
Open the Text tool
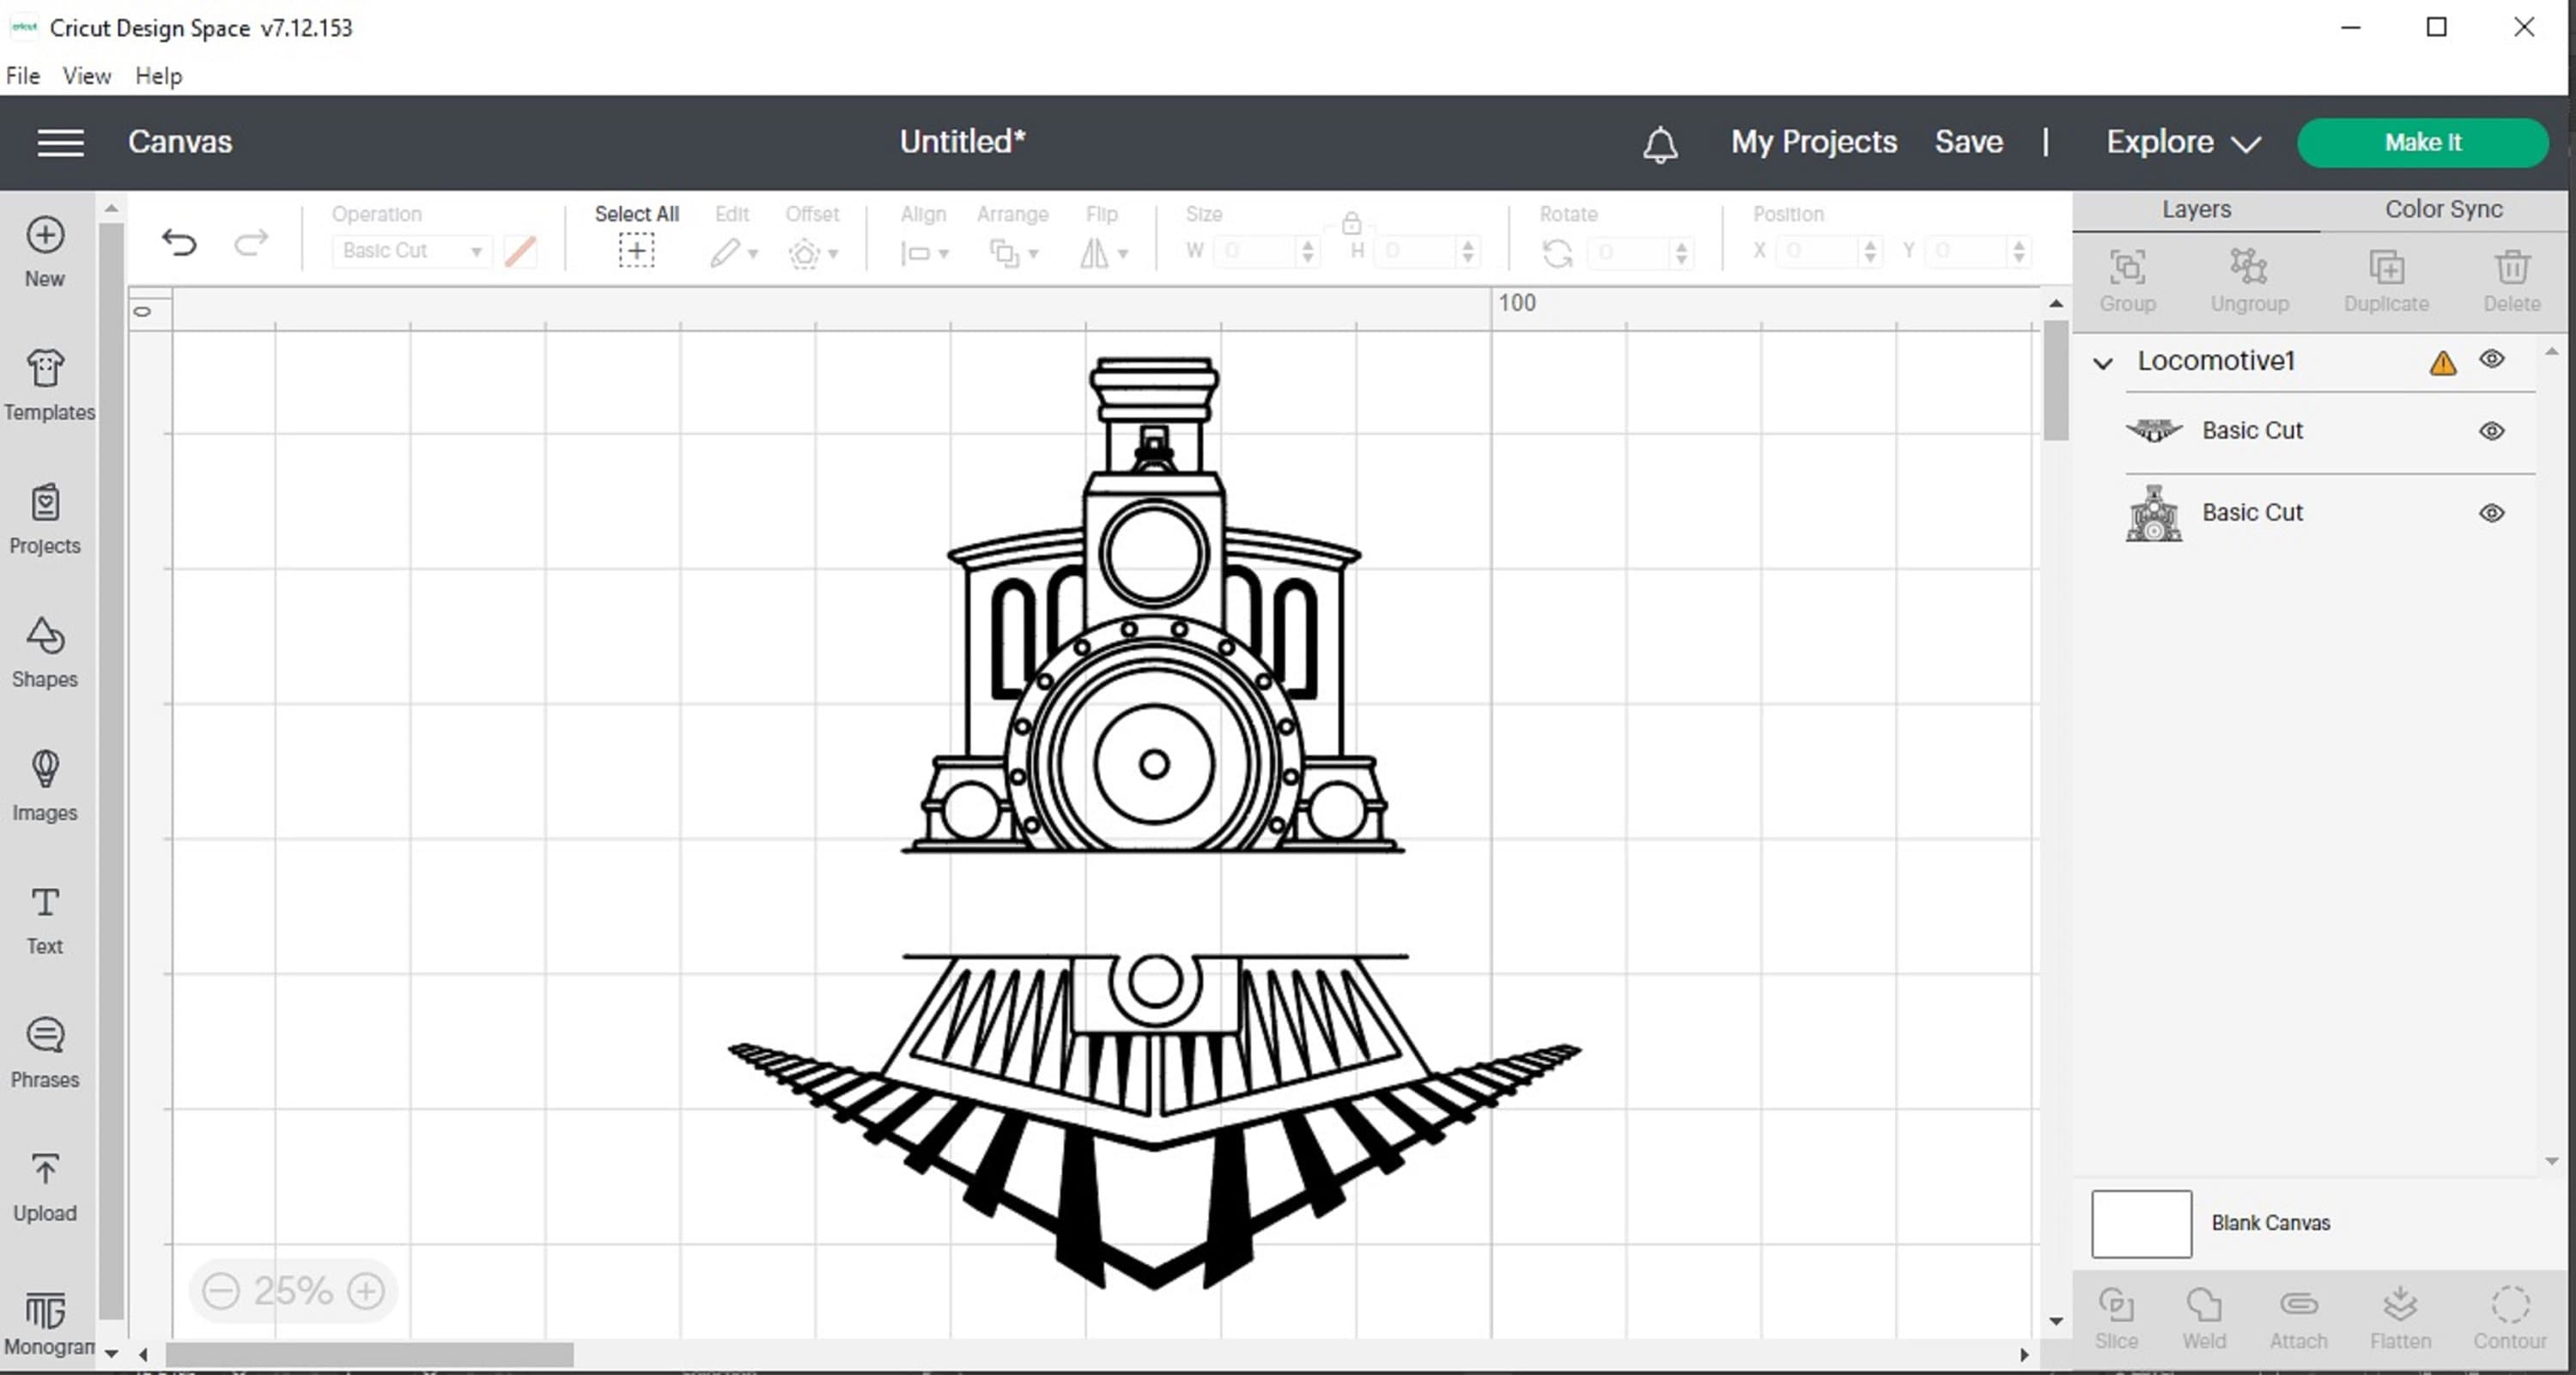click(x=45, y=918)
